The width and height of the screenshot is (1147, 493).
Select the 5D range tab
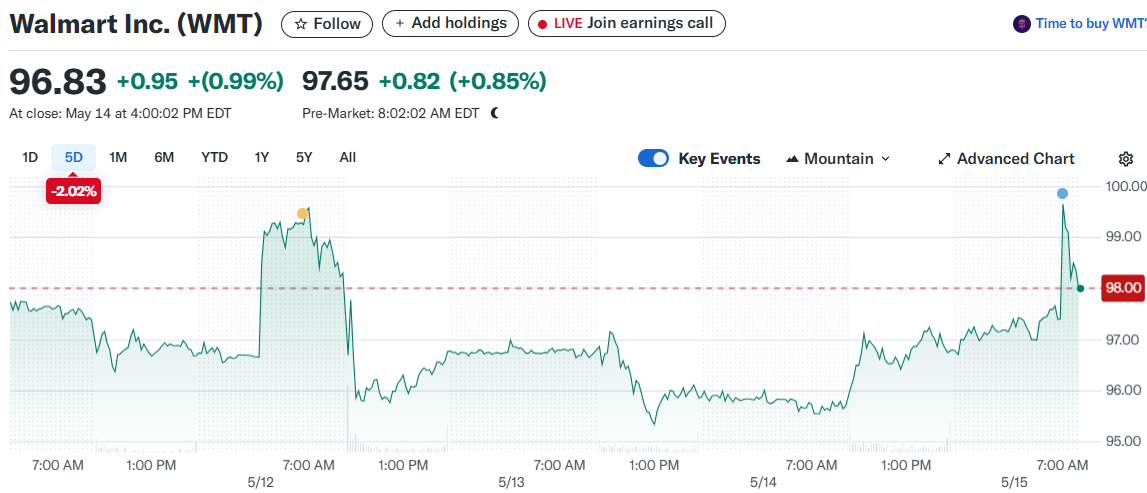[x=74, y=157]
